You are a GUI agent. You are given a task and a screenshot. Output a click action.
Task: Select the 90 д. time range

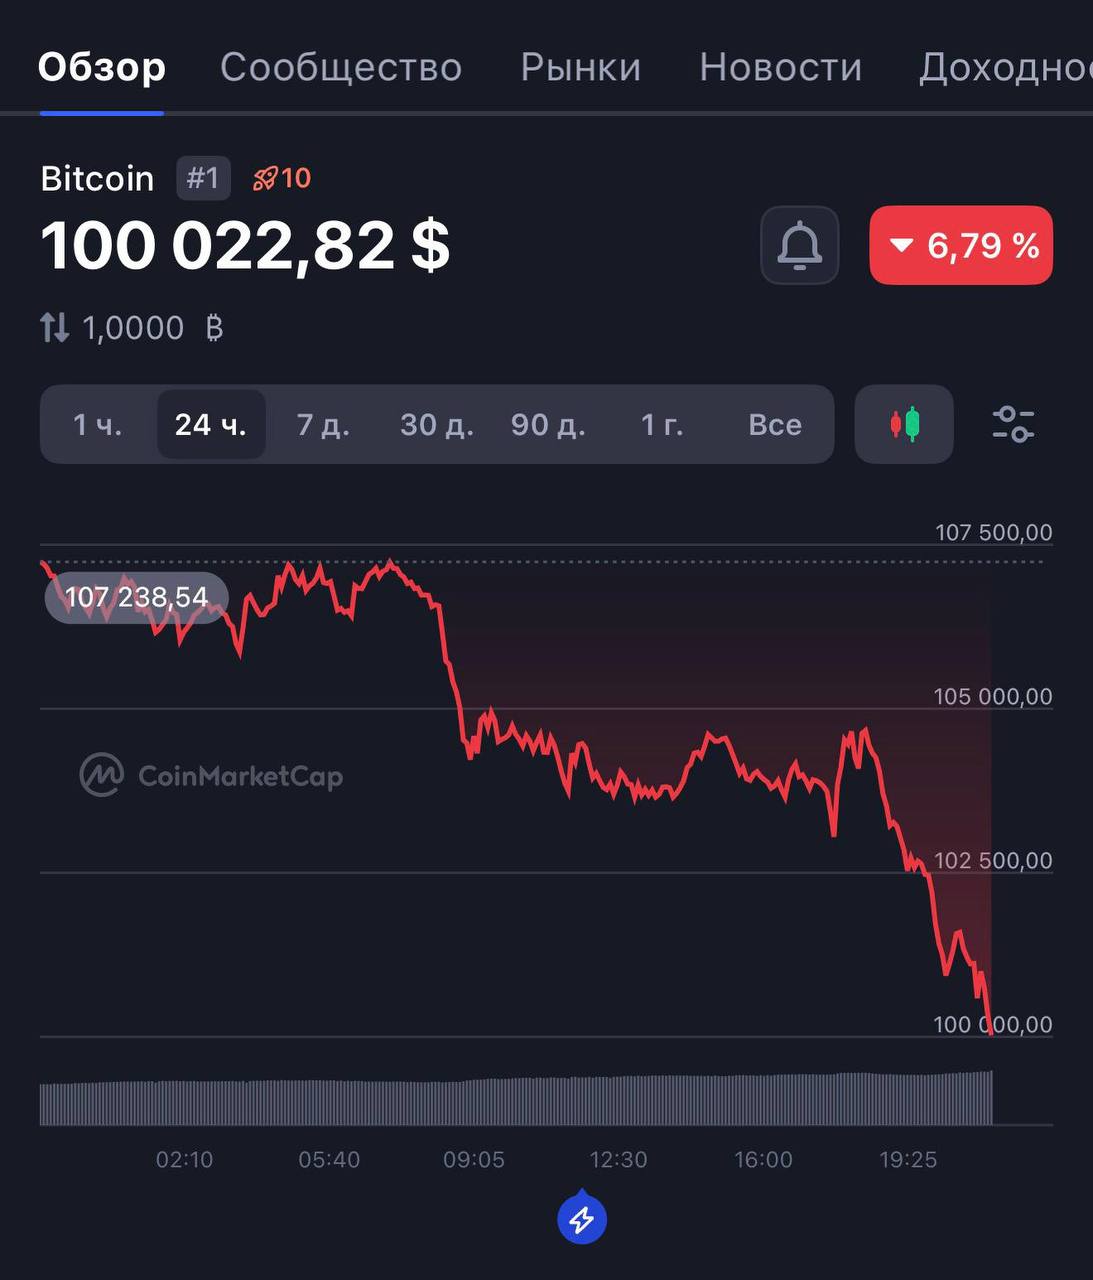click(548, 425)
